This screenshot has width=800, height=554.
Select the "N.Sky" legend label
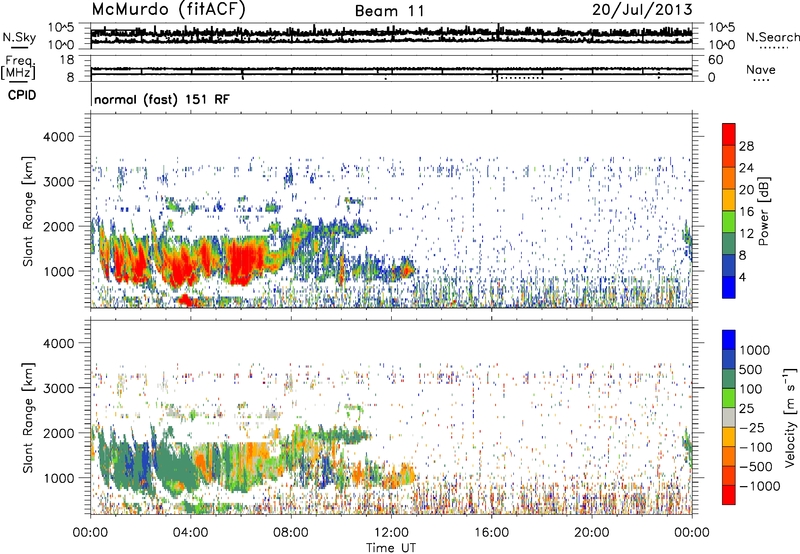click(19, 37)
